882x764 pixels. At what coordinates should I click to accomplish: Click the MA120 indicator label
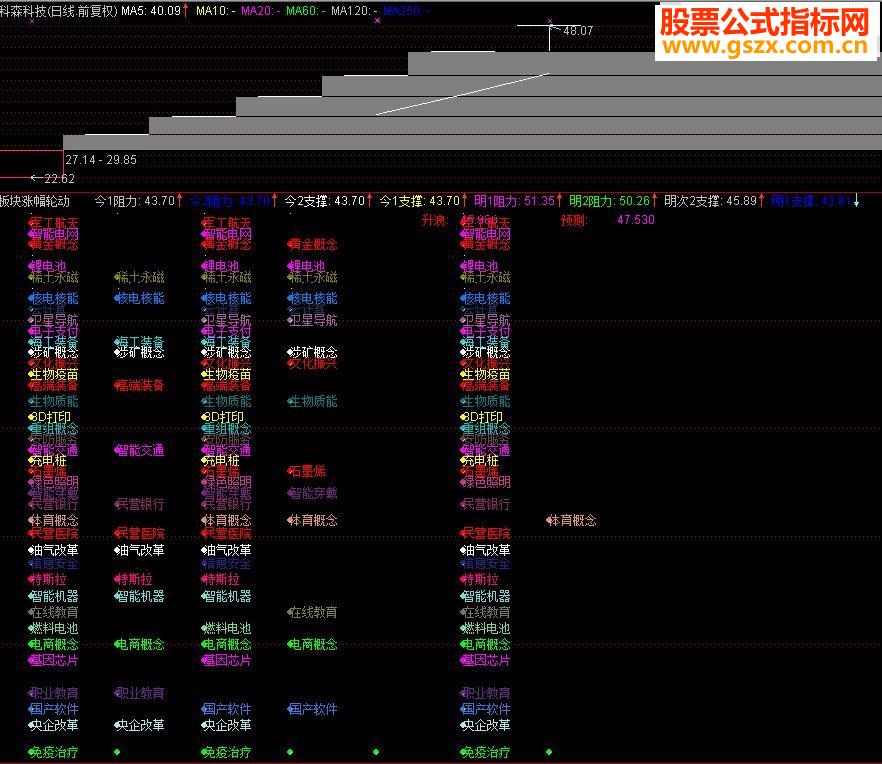tap(354, 11)
